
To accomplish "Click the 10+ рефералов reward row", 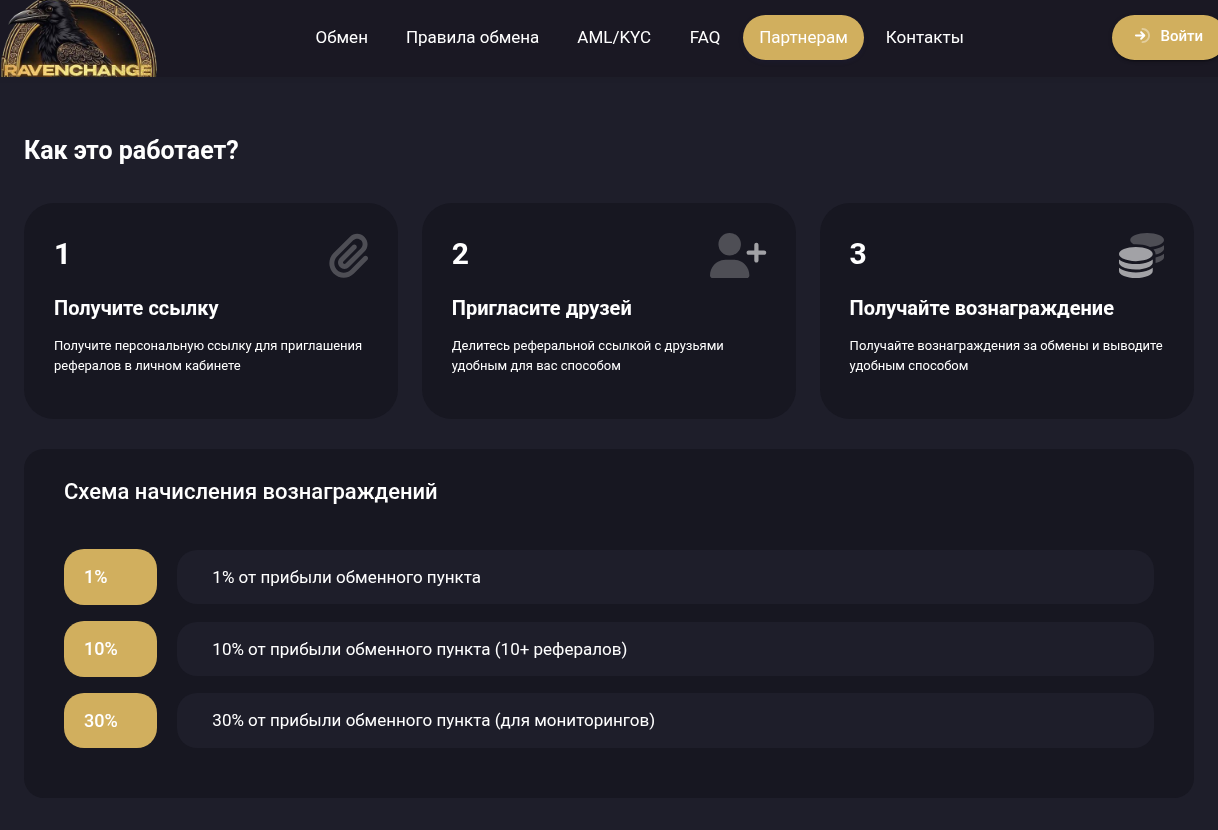I will pyautogui.click(x=665, y=649).
